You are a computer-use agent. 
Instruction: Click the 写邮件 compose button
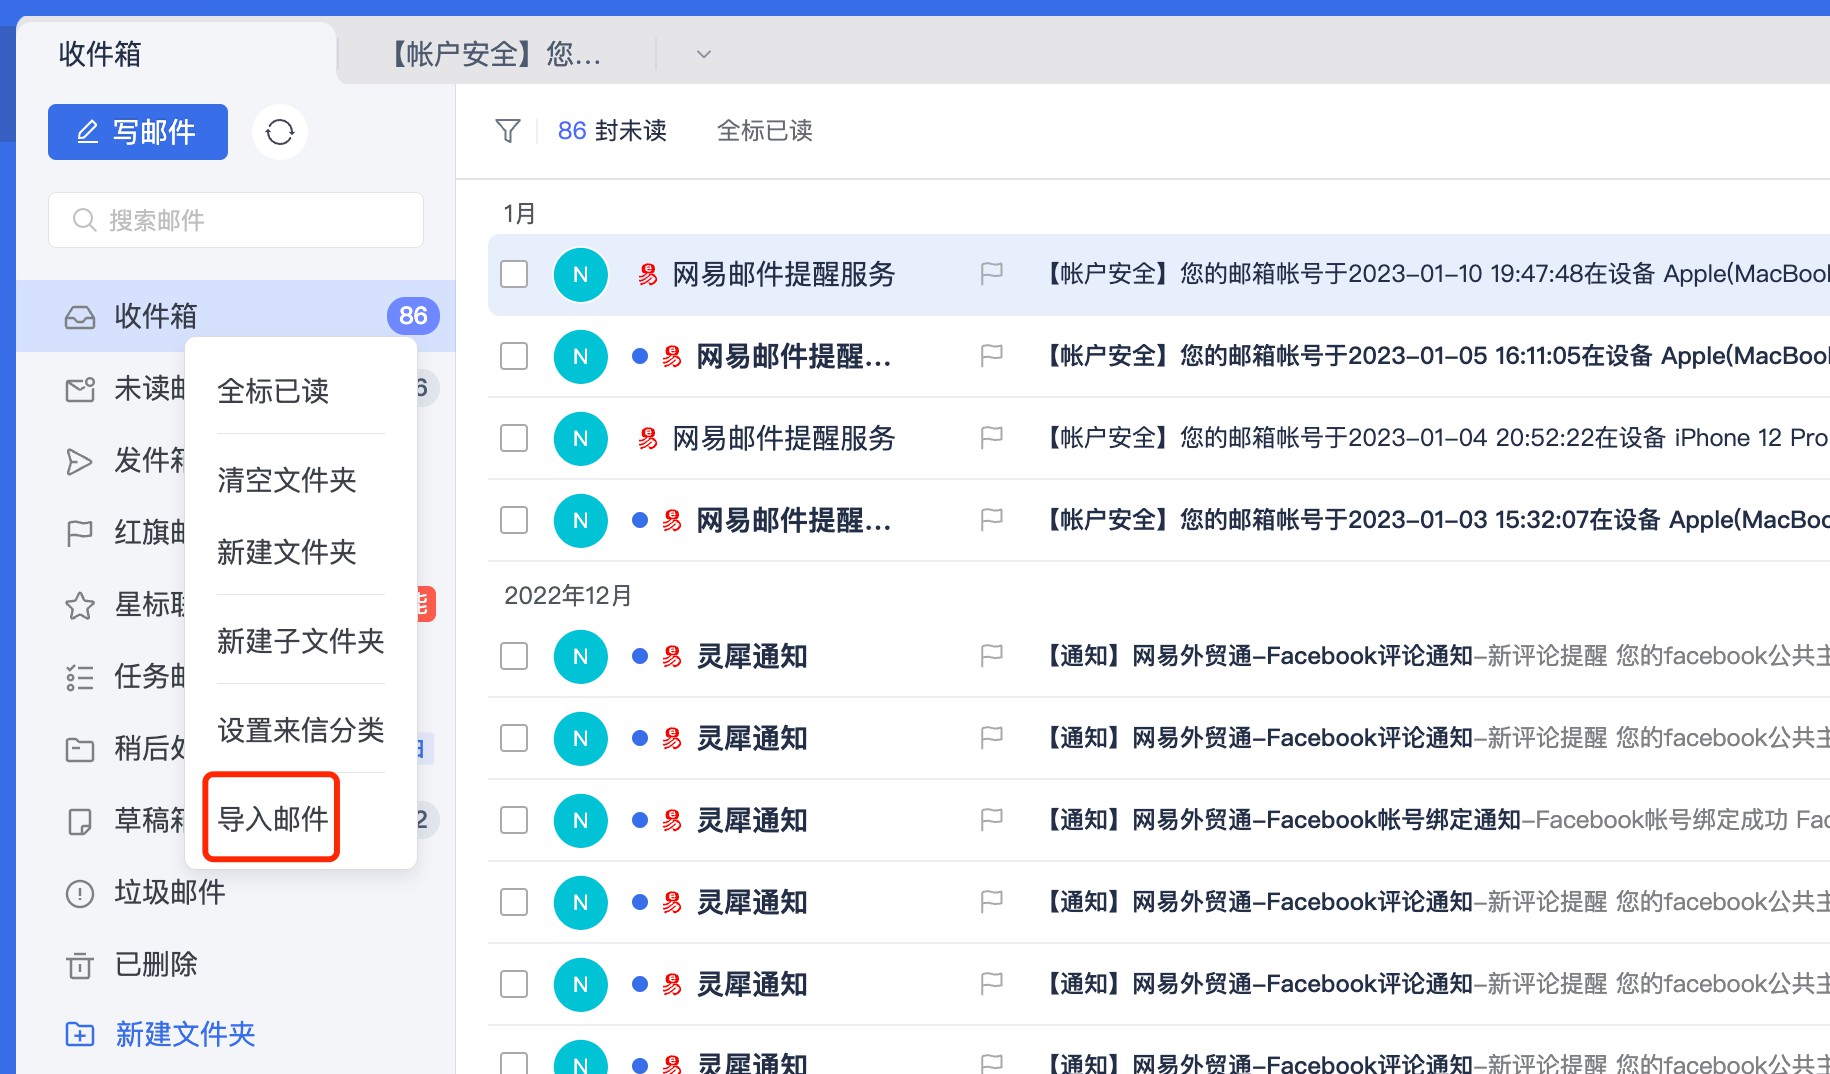pyautogui.click(x=138, y=132)
